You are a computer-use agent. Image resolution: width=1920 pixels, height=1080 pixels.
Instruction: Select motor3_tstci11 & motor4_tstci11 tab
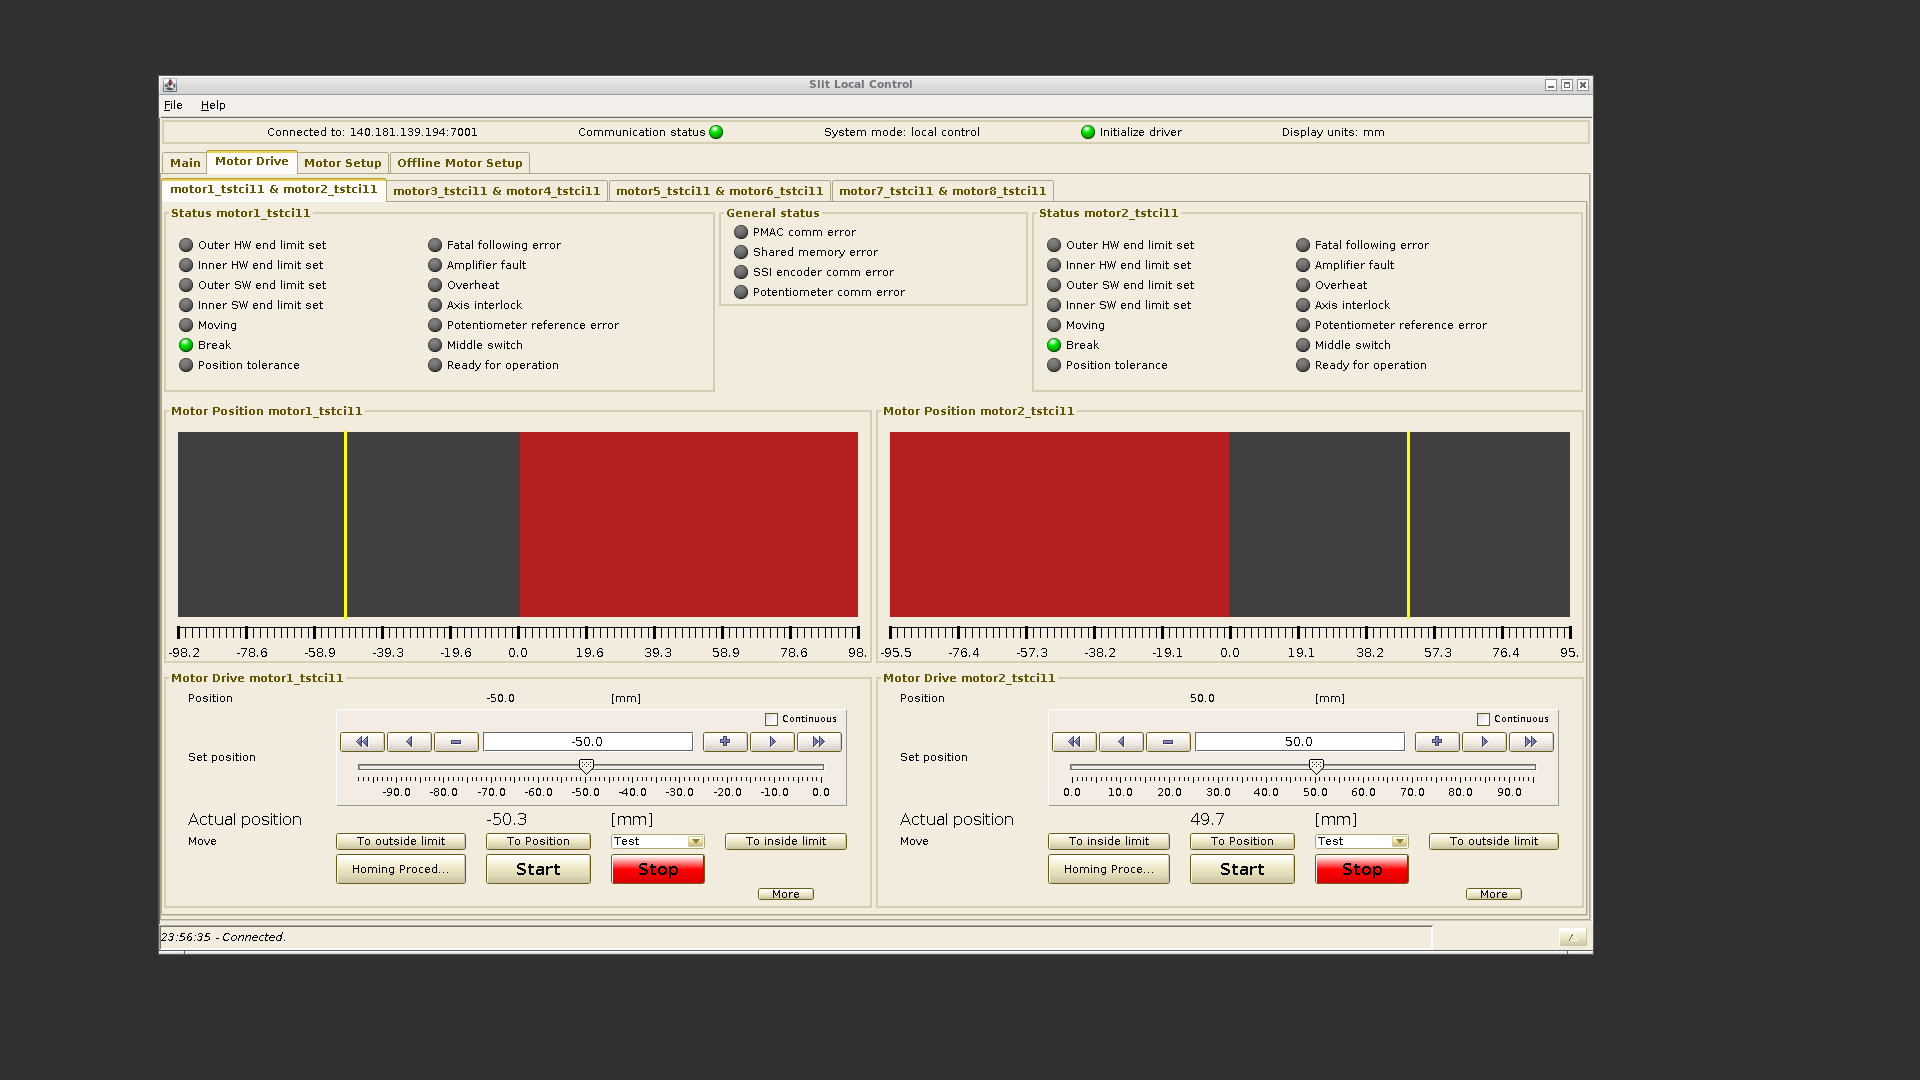(497, 191)
